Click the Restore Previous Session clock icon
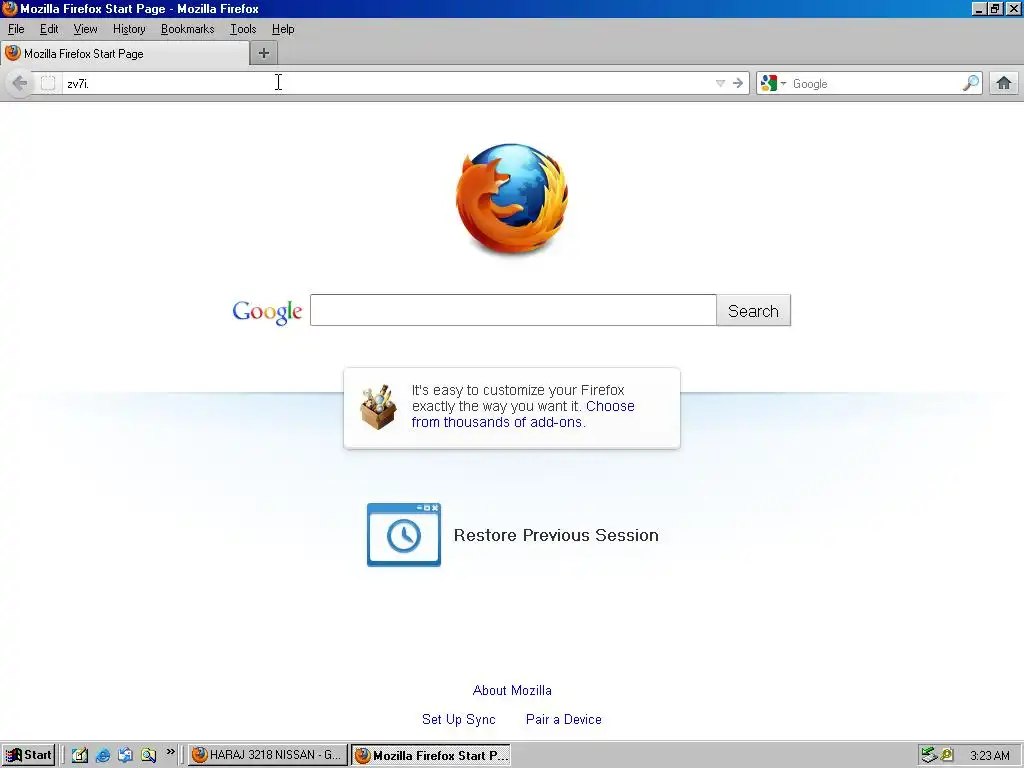1024x768 pixels. [x=404, y=535]
